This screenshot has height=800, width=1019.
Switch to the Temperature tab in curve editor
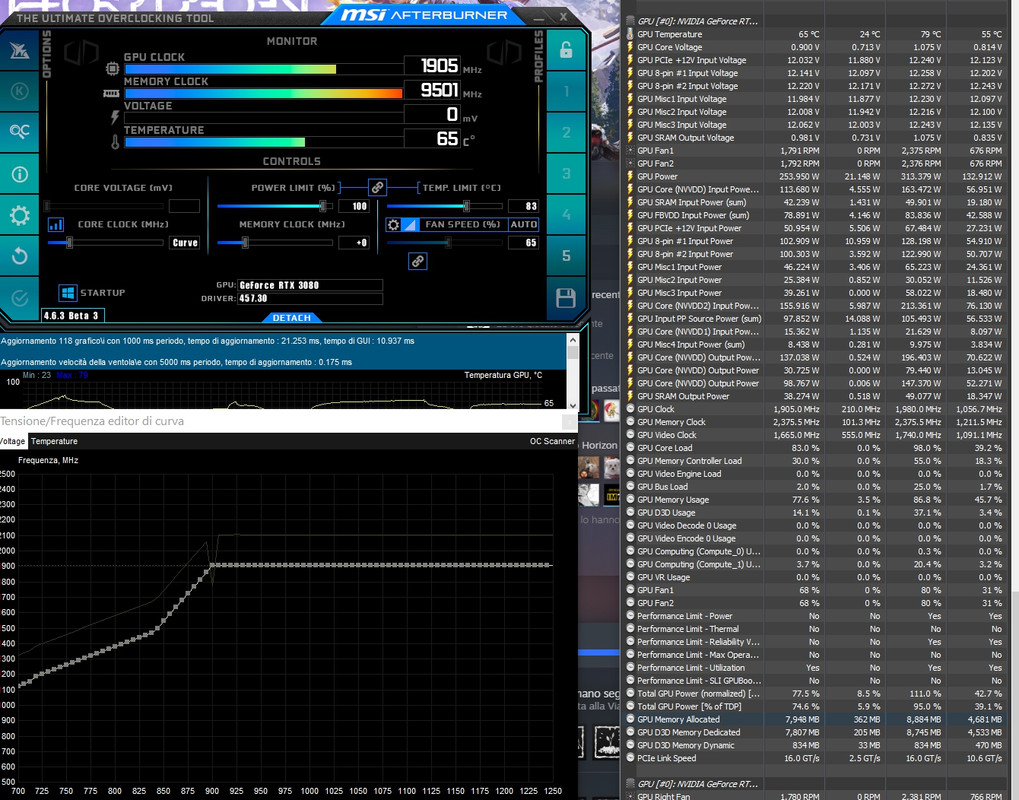54,441
